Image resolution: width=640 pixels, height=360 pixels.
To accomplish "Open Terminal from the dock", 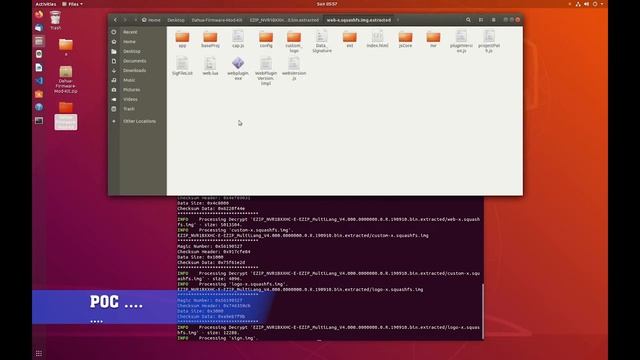I will coord(39,120).
